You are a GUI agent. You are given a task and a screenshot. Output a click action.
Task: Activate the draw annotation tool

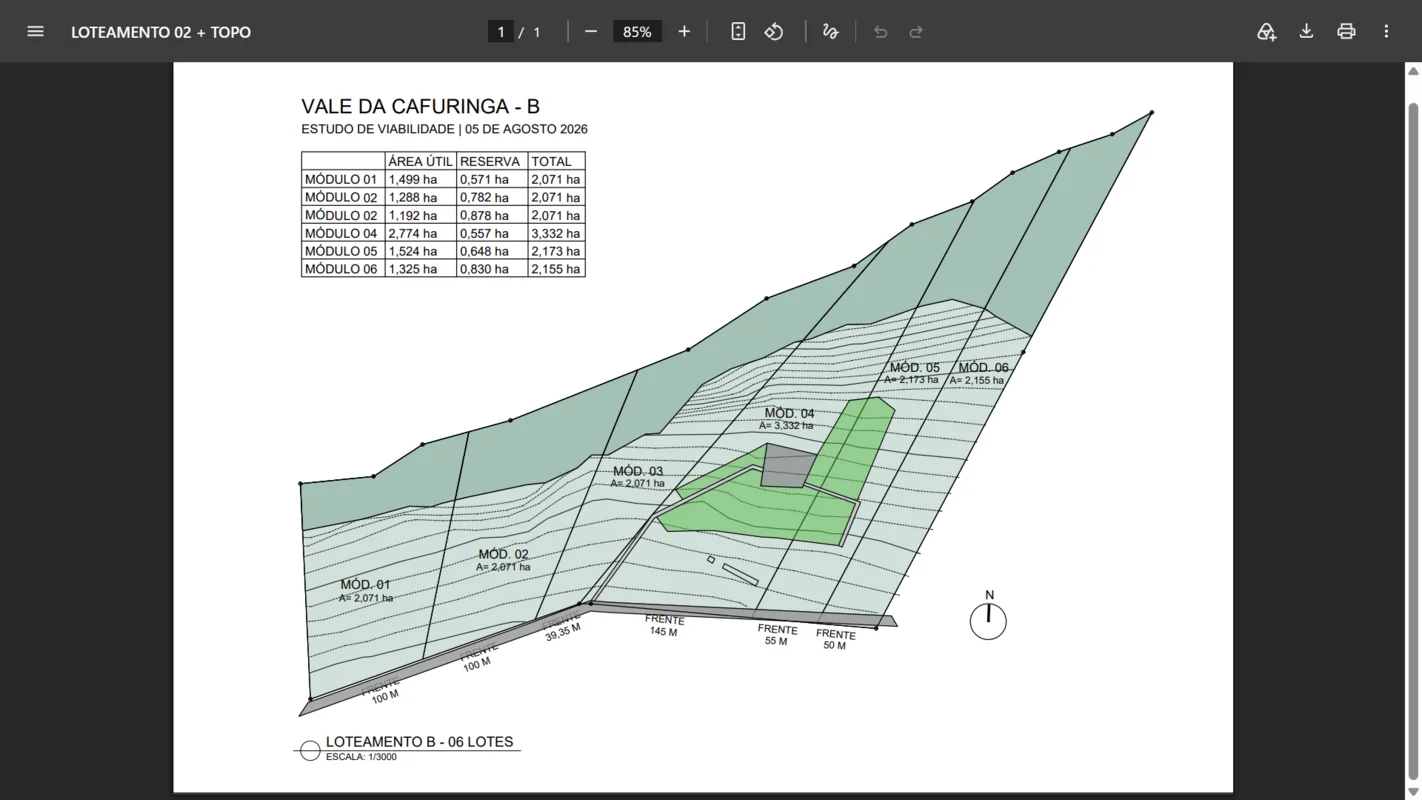click(x=830, y=31)
